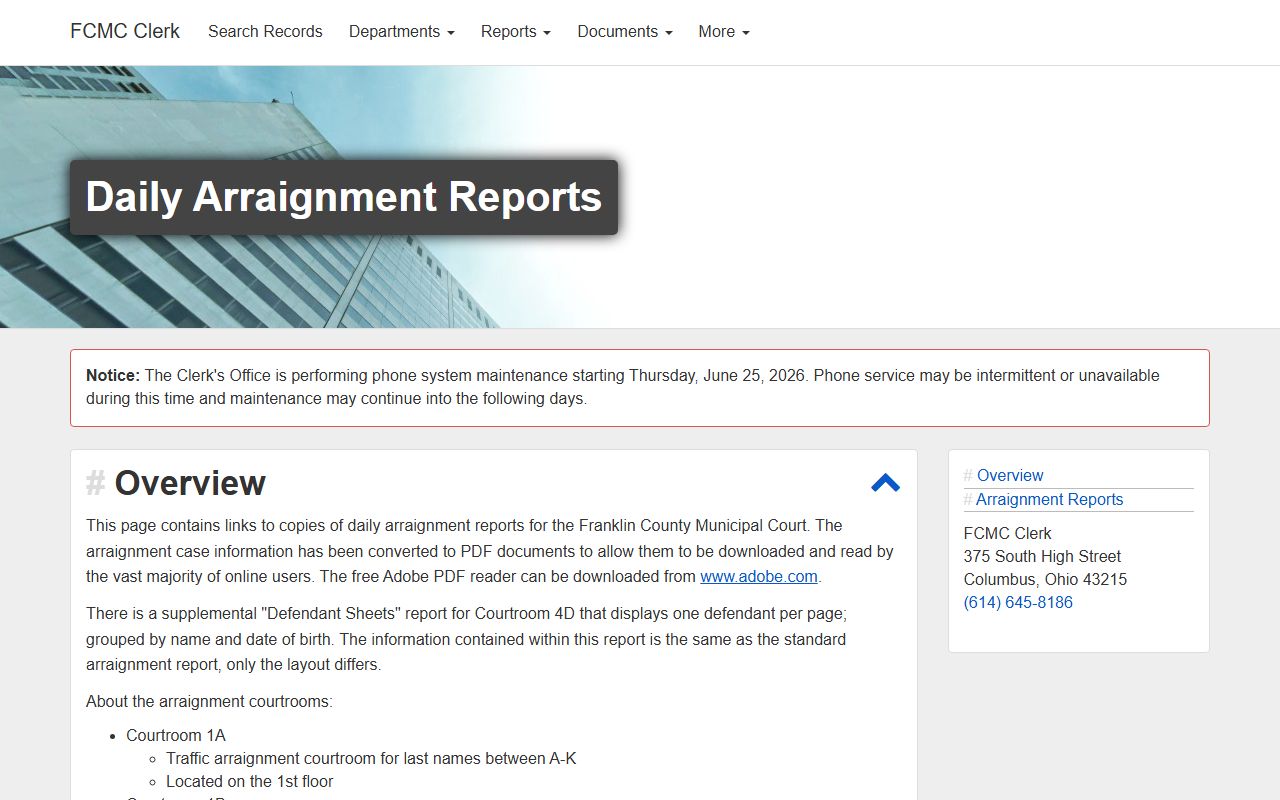
Task: Go to Search Records page
Action: pyautogui.click(x=265, y=31)
